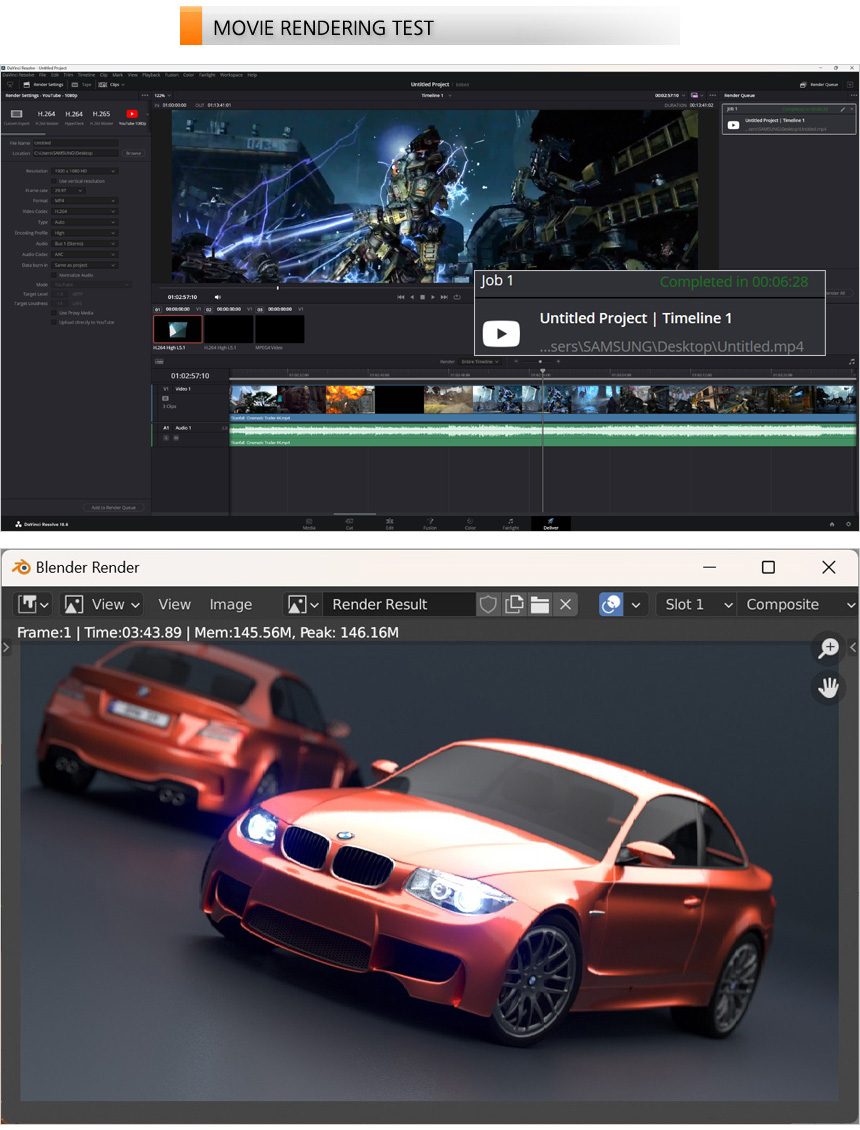Click Blender new image duplicate icon
This screenshot has height=1130, width=860.
514,605
